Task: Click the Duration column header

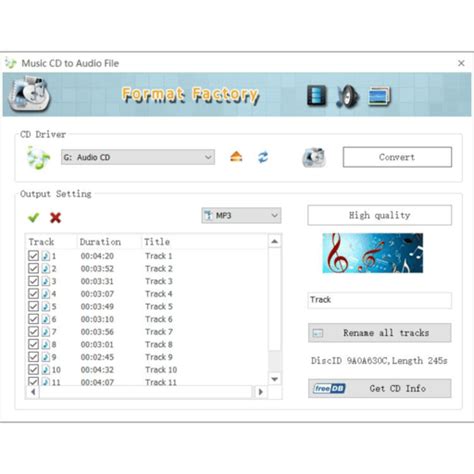Action: pos(109,242)
